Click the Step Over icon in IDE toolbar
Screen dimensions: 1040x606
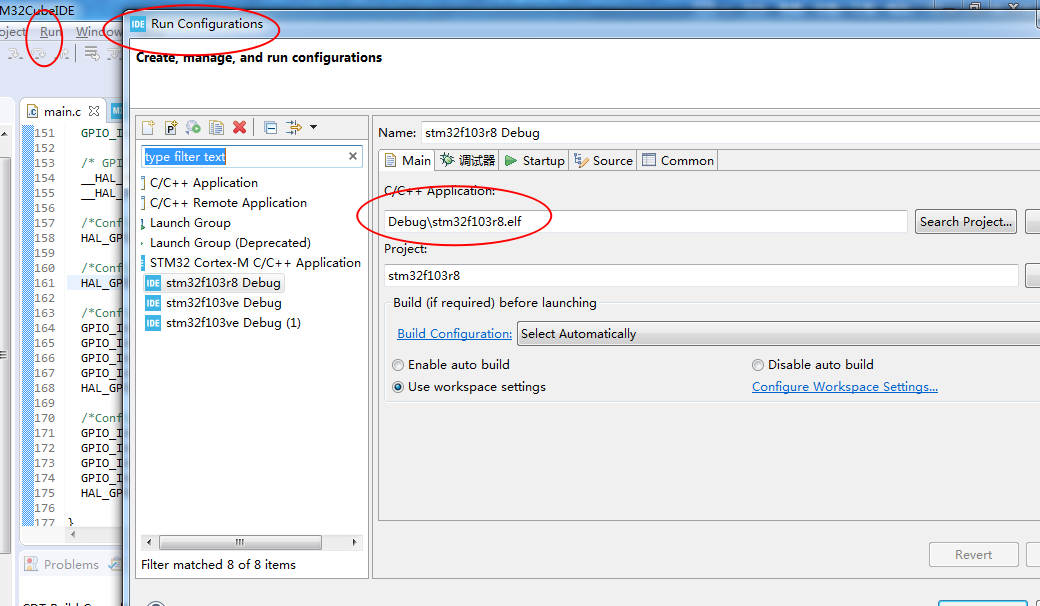click(38, 54)
